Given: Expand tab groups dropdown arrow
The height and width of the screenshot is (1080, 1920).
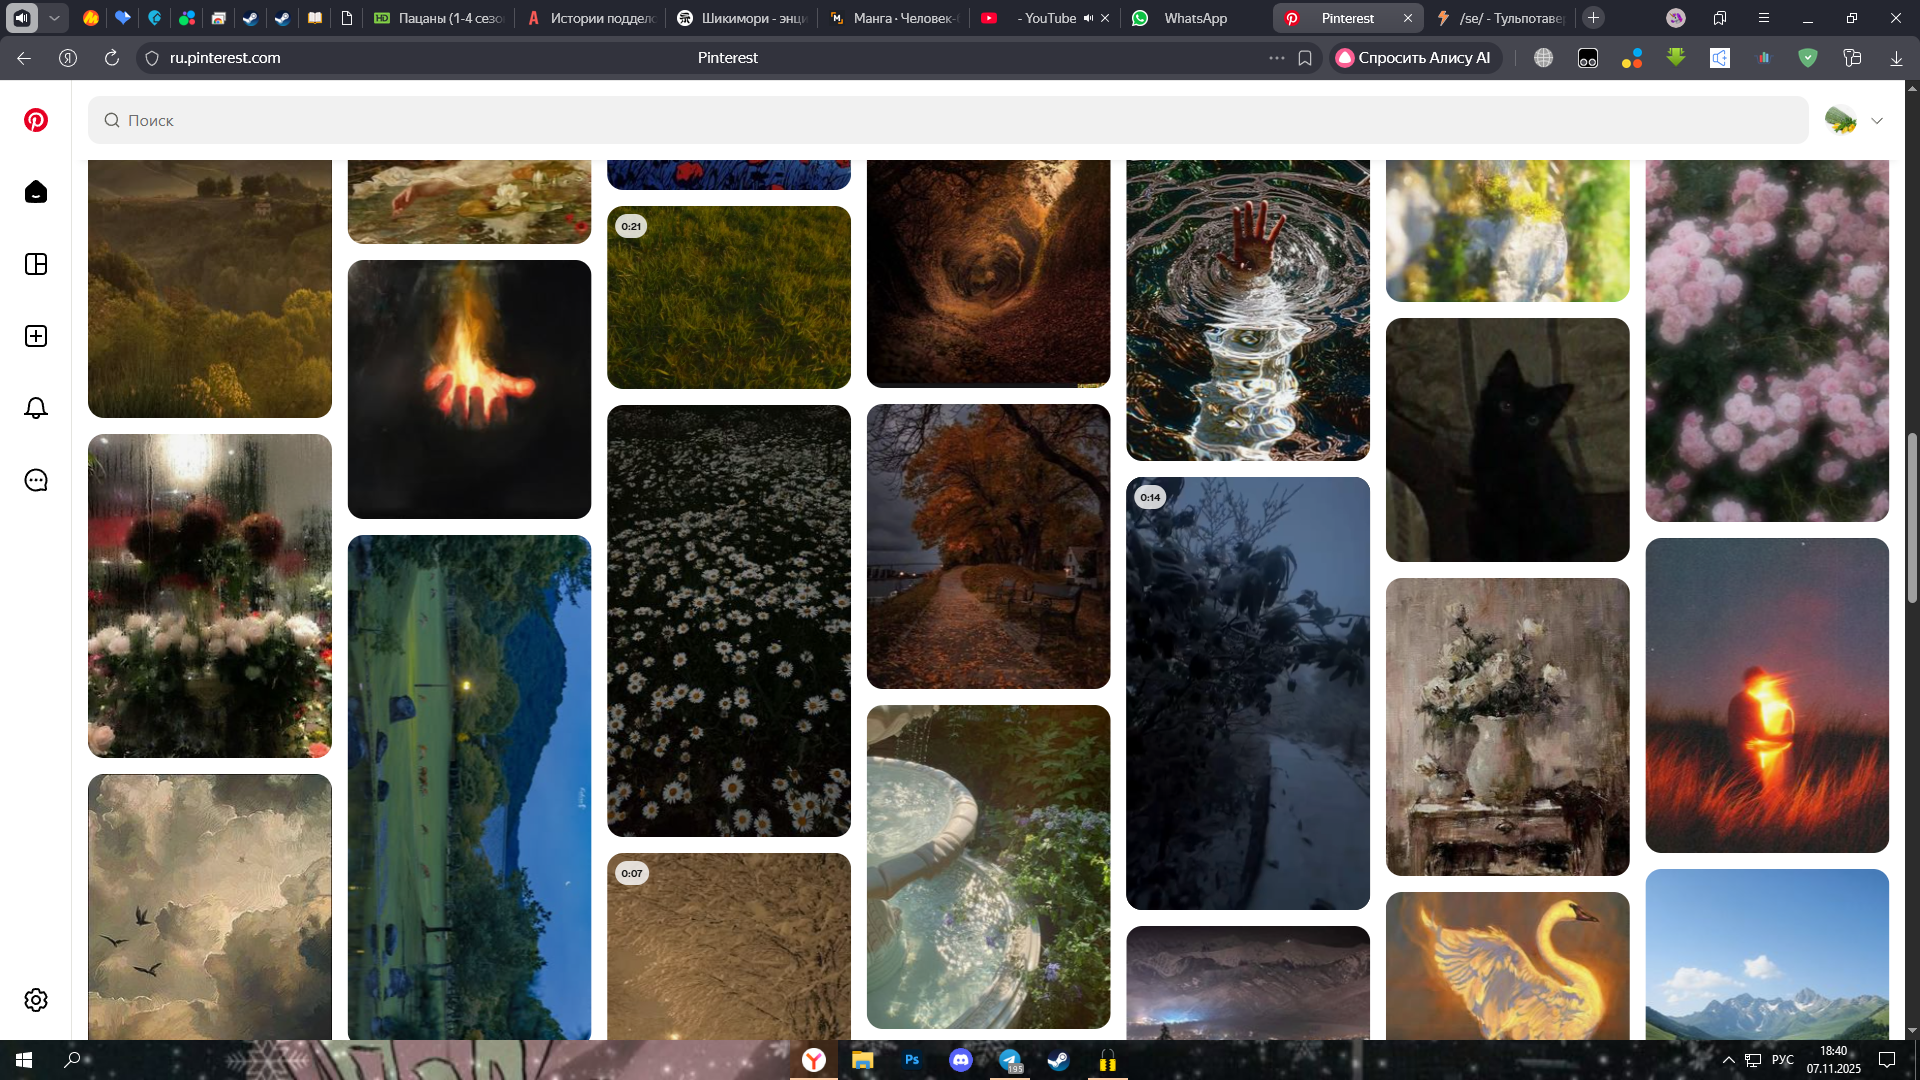Looking at the screenshot, I should (x=55, y=18).
